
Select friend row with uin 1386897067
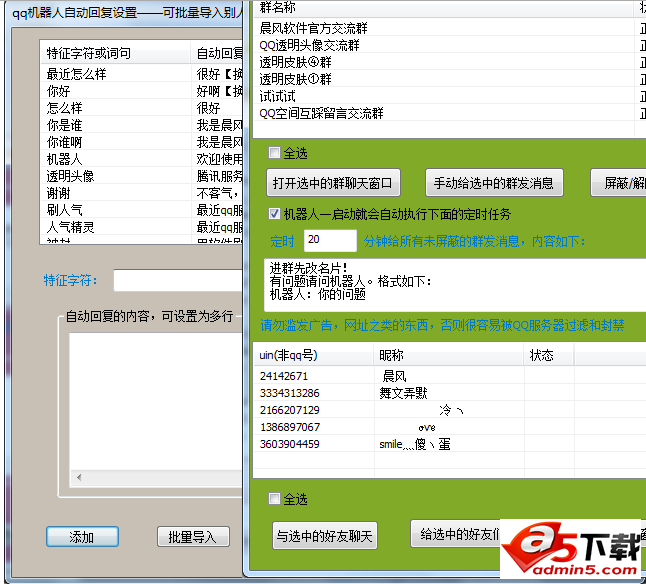[449, 427]
